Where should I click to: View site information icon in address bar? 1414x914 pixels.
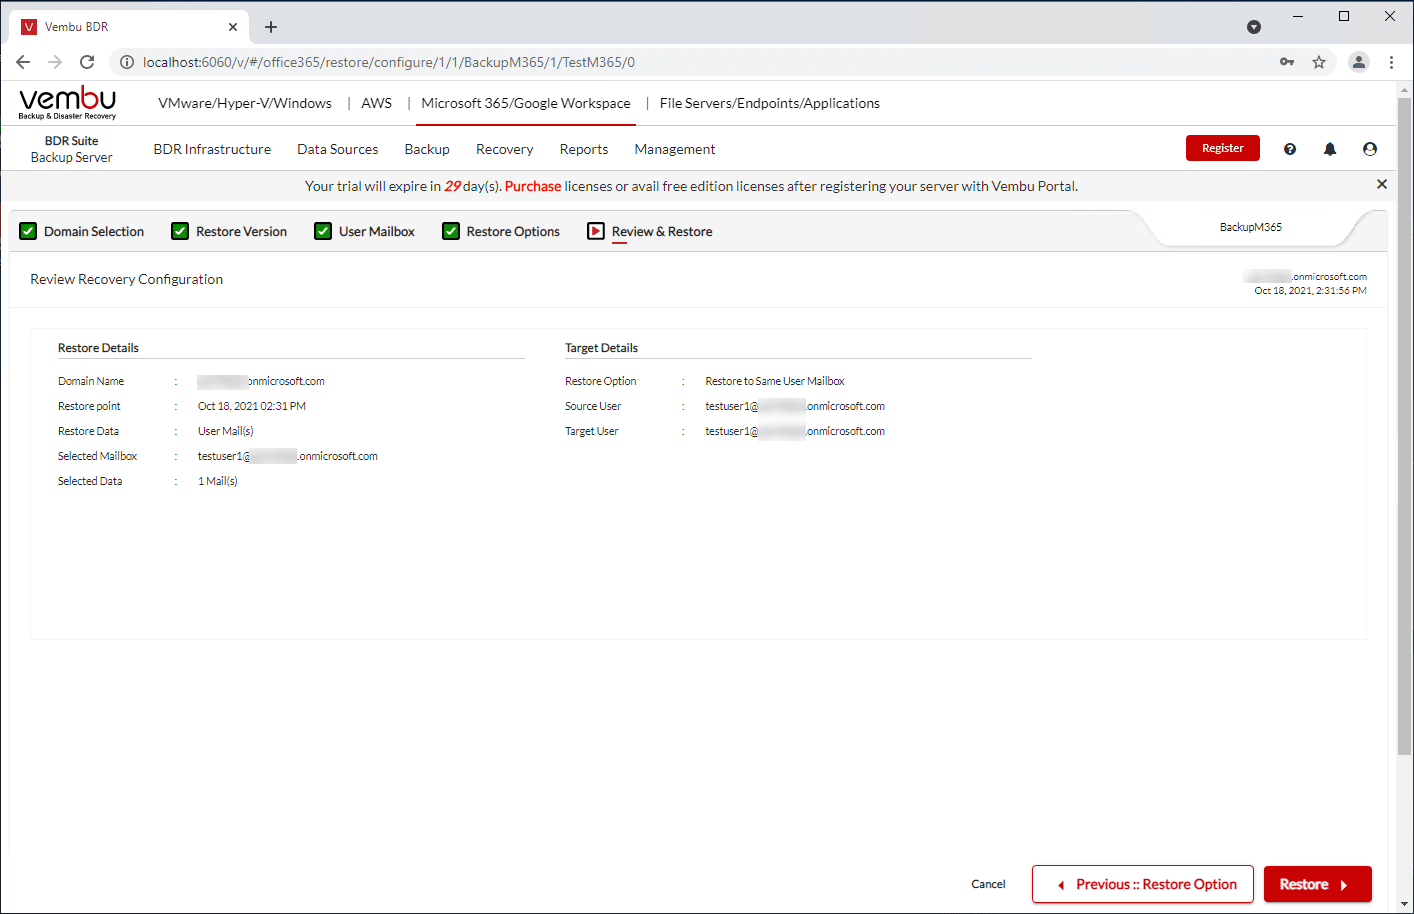127,62
